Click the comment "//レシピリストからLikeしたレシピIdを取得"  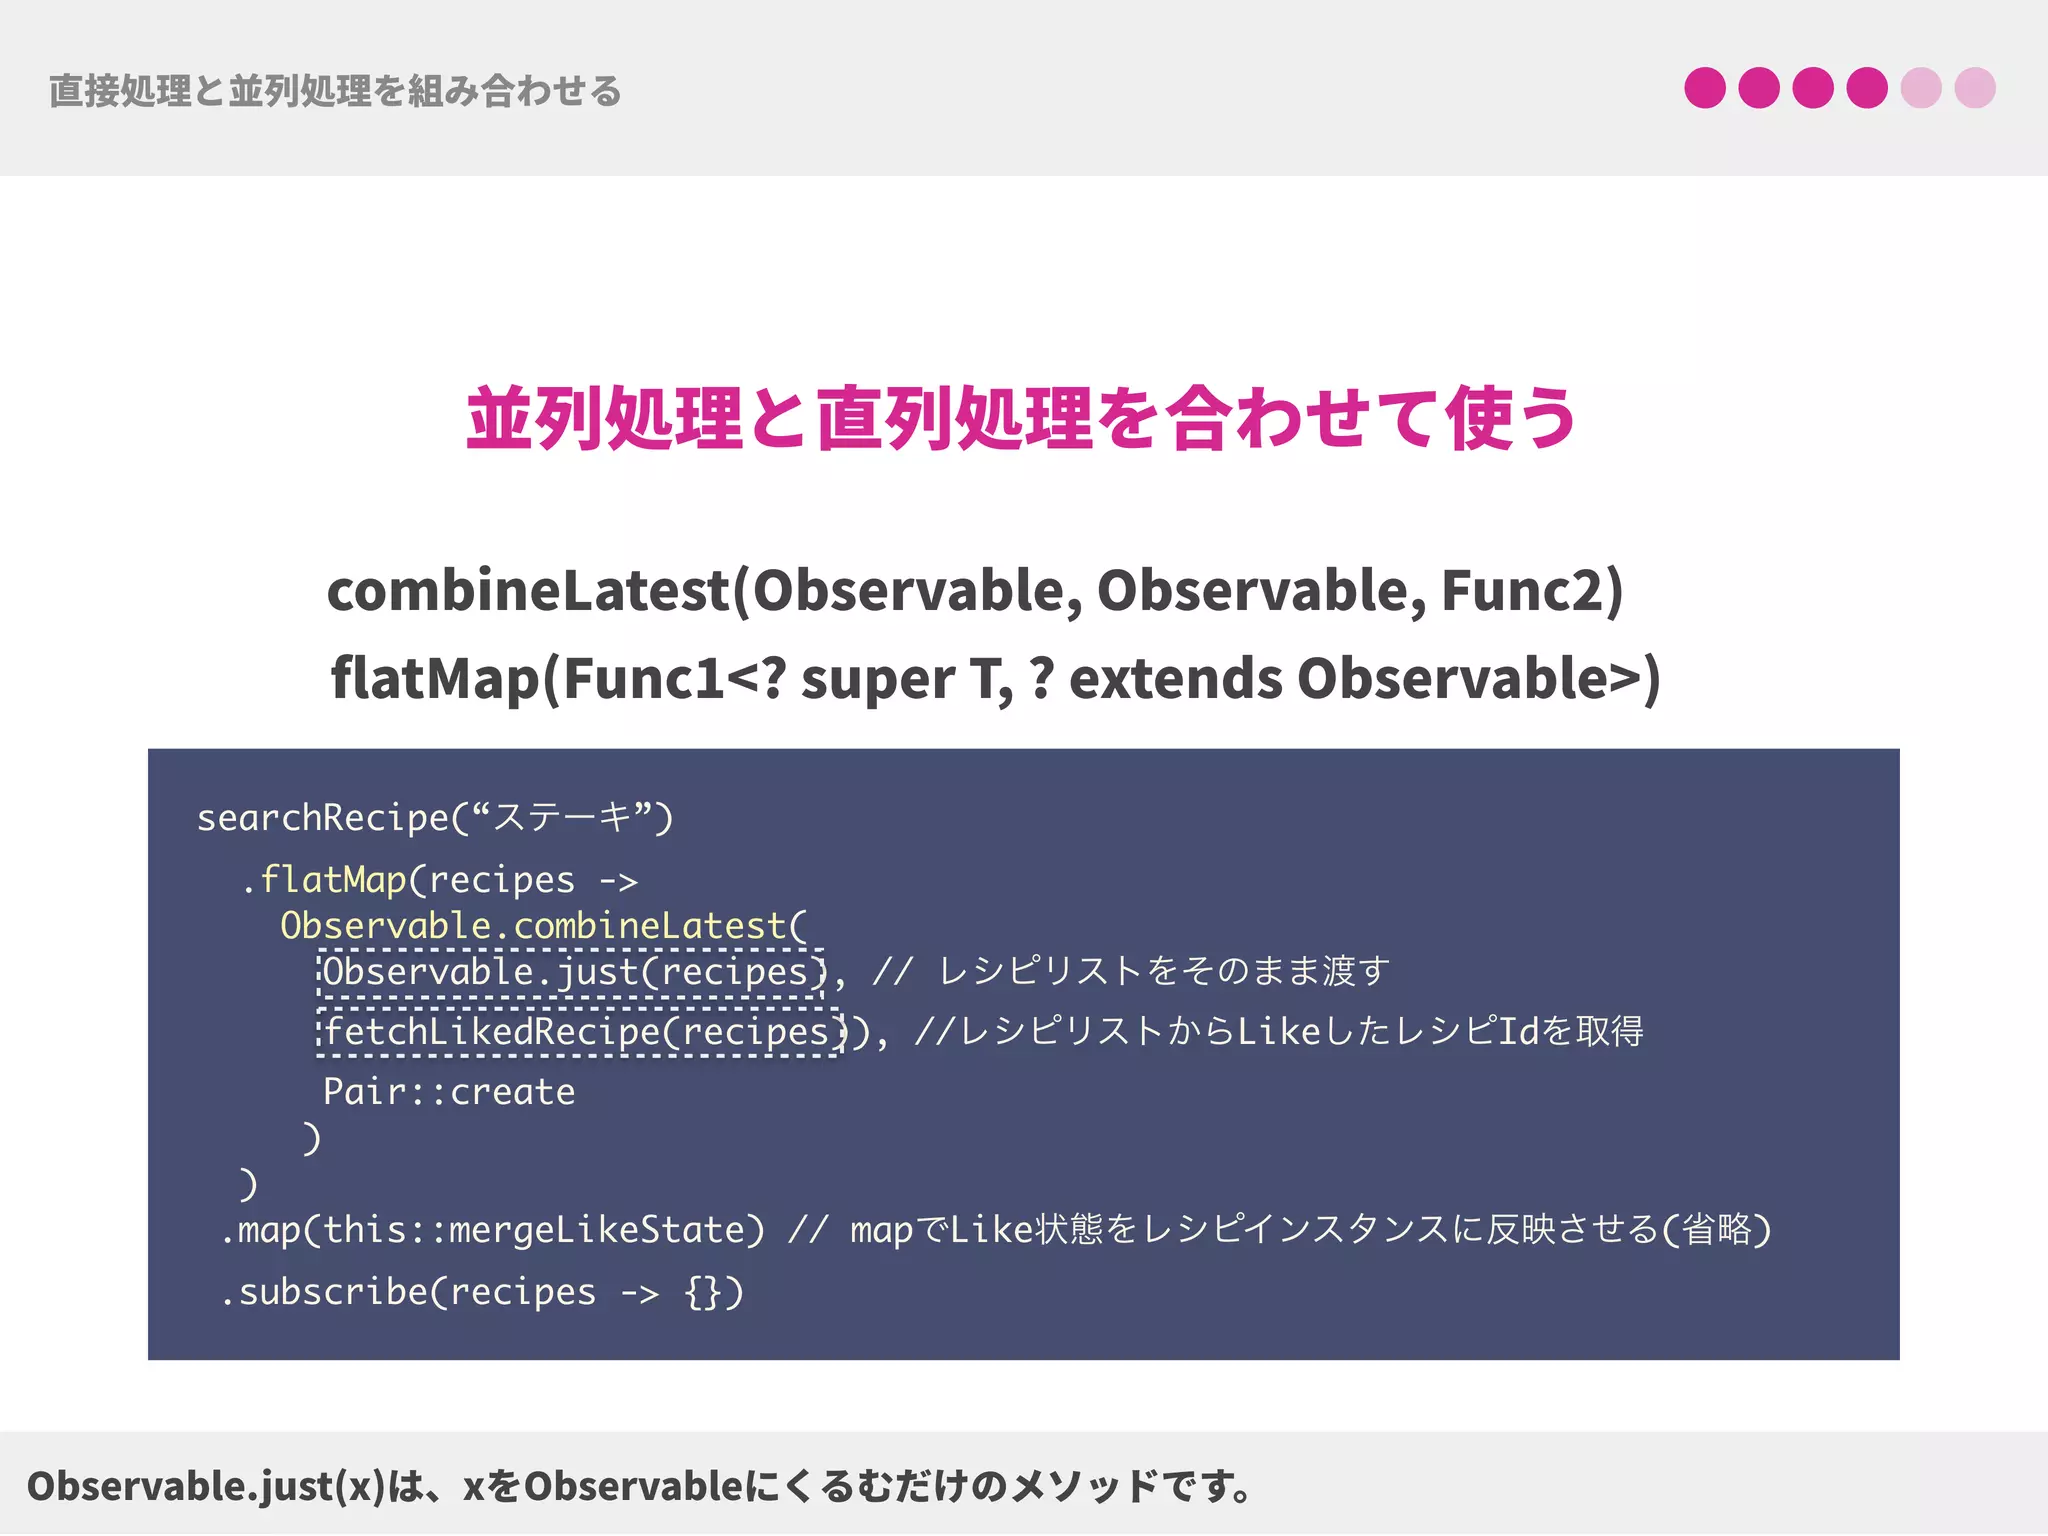point(1279,1031)
